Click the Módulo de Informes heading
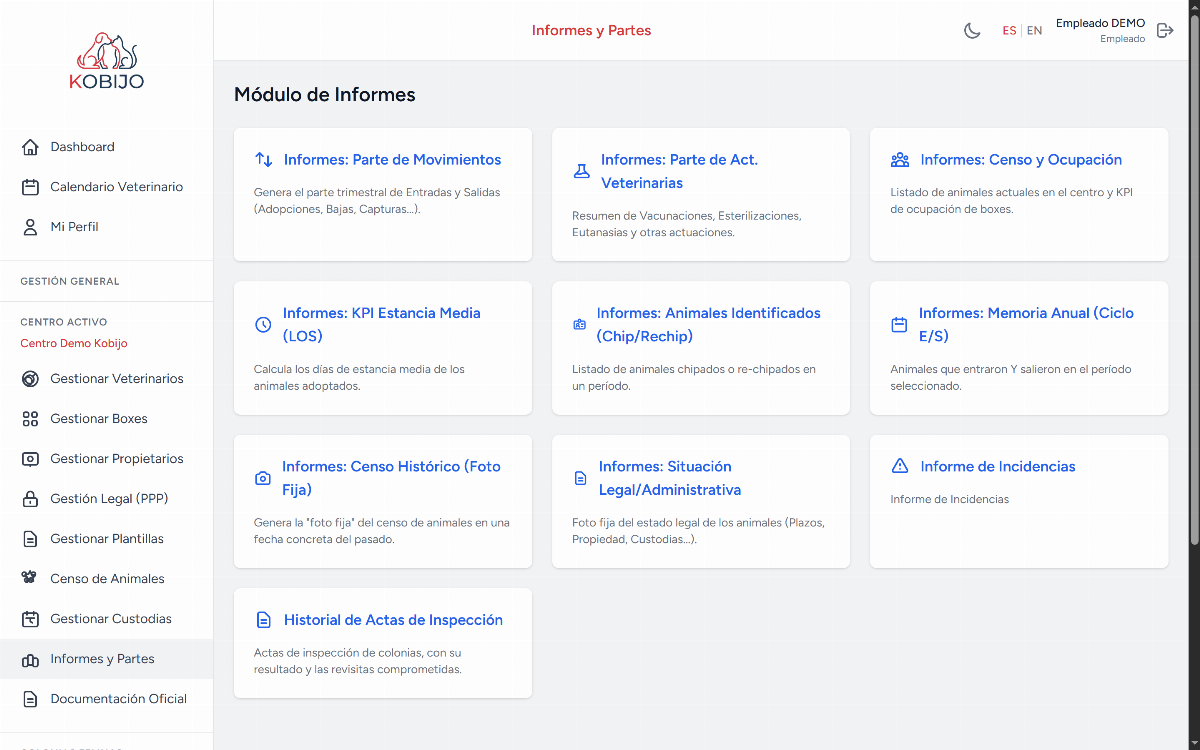Image resolution: width=1200 pixels, height=750 pixels. coord(325,95)
